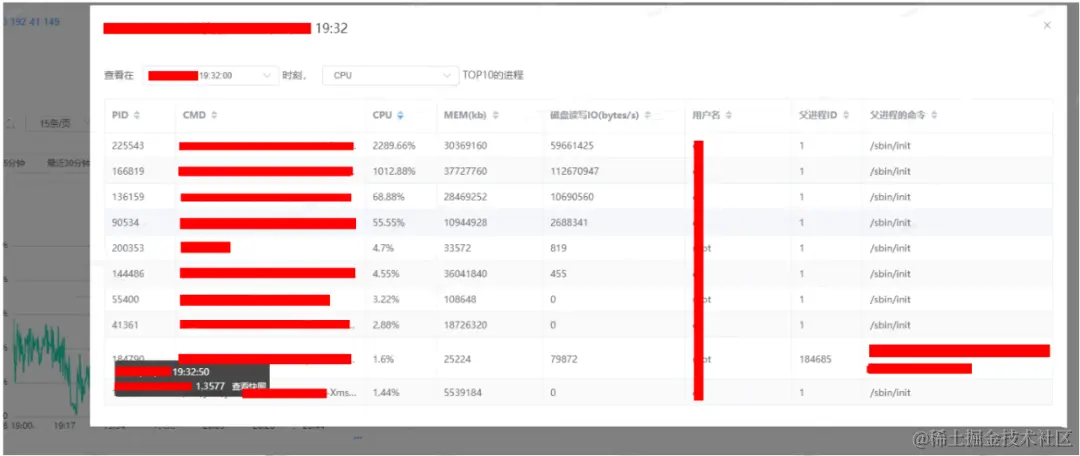Sort by 父进程的命令 column

pos(935,115)
